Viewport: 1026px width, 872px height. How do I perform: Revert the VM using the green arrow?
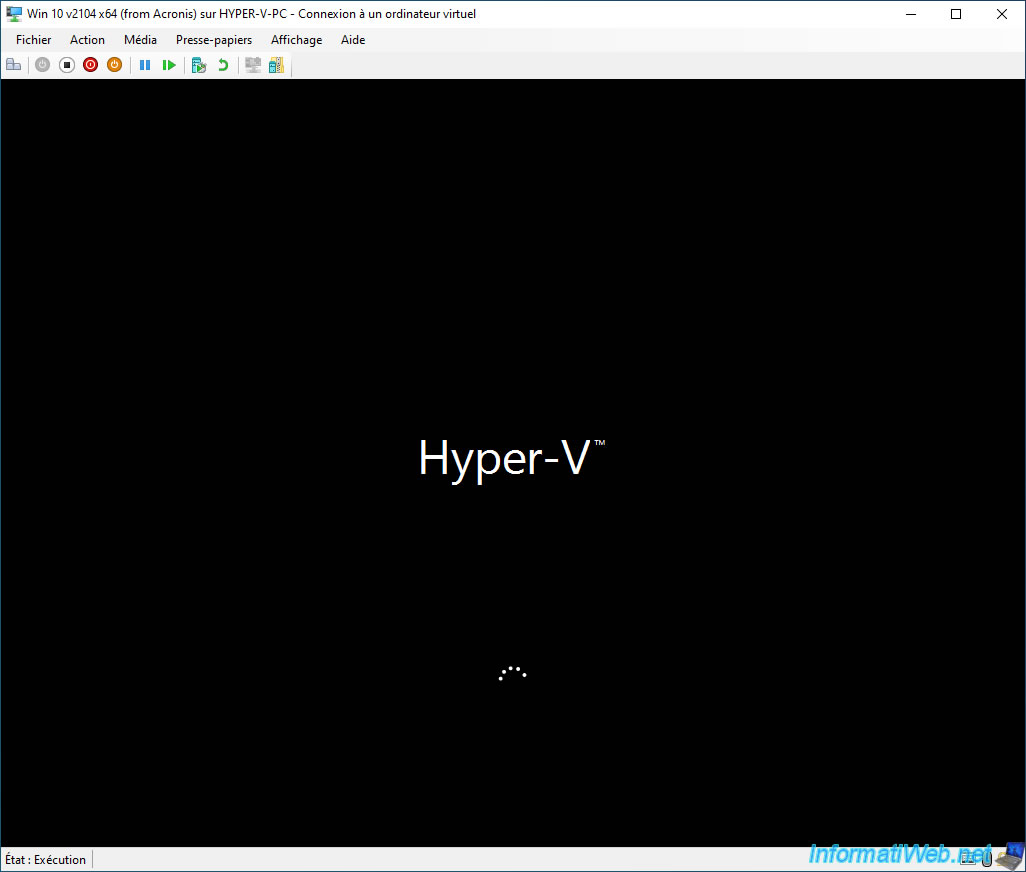coord(223,65)
